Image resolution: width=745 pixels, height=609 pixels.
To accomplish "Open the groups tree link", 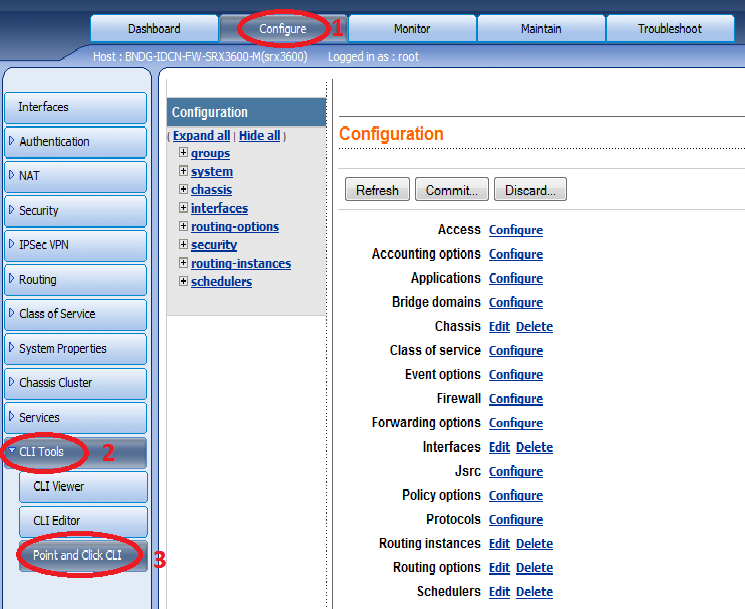I will coord(210,153).
